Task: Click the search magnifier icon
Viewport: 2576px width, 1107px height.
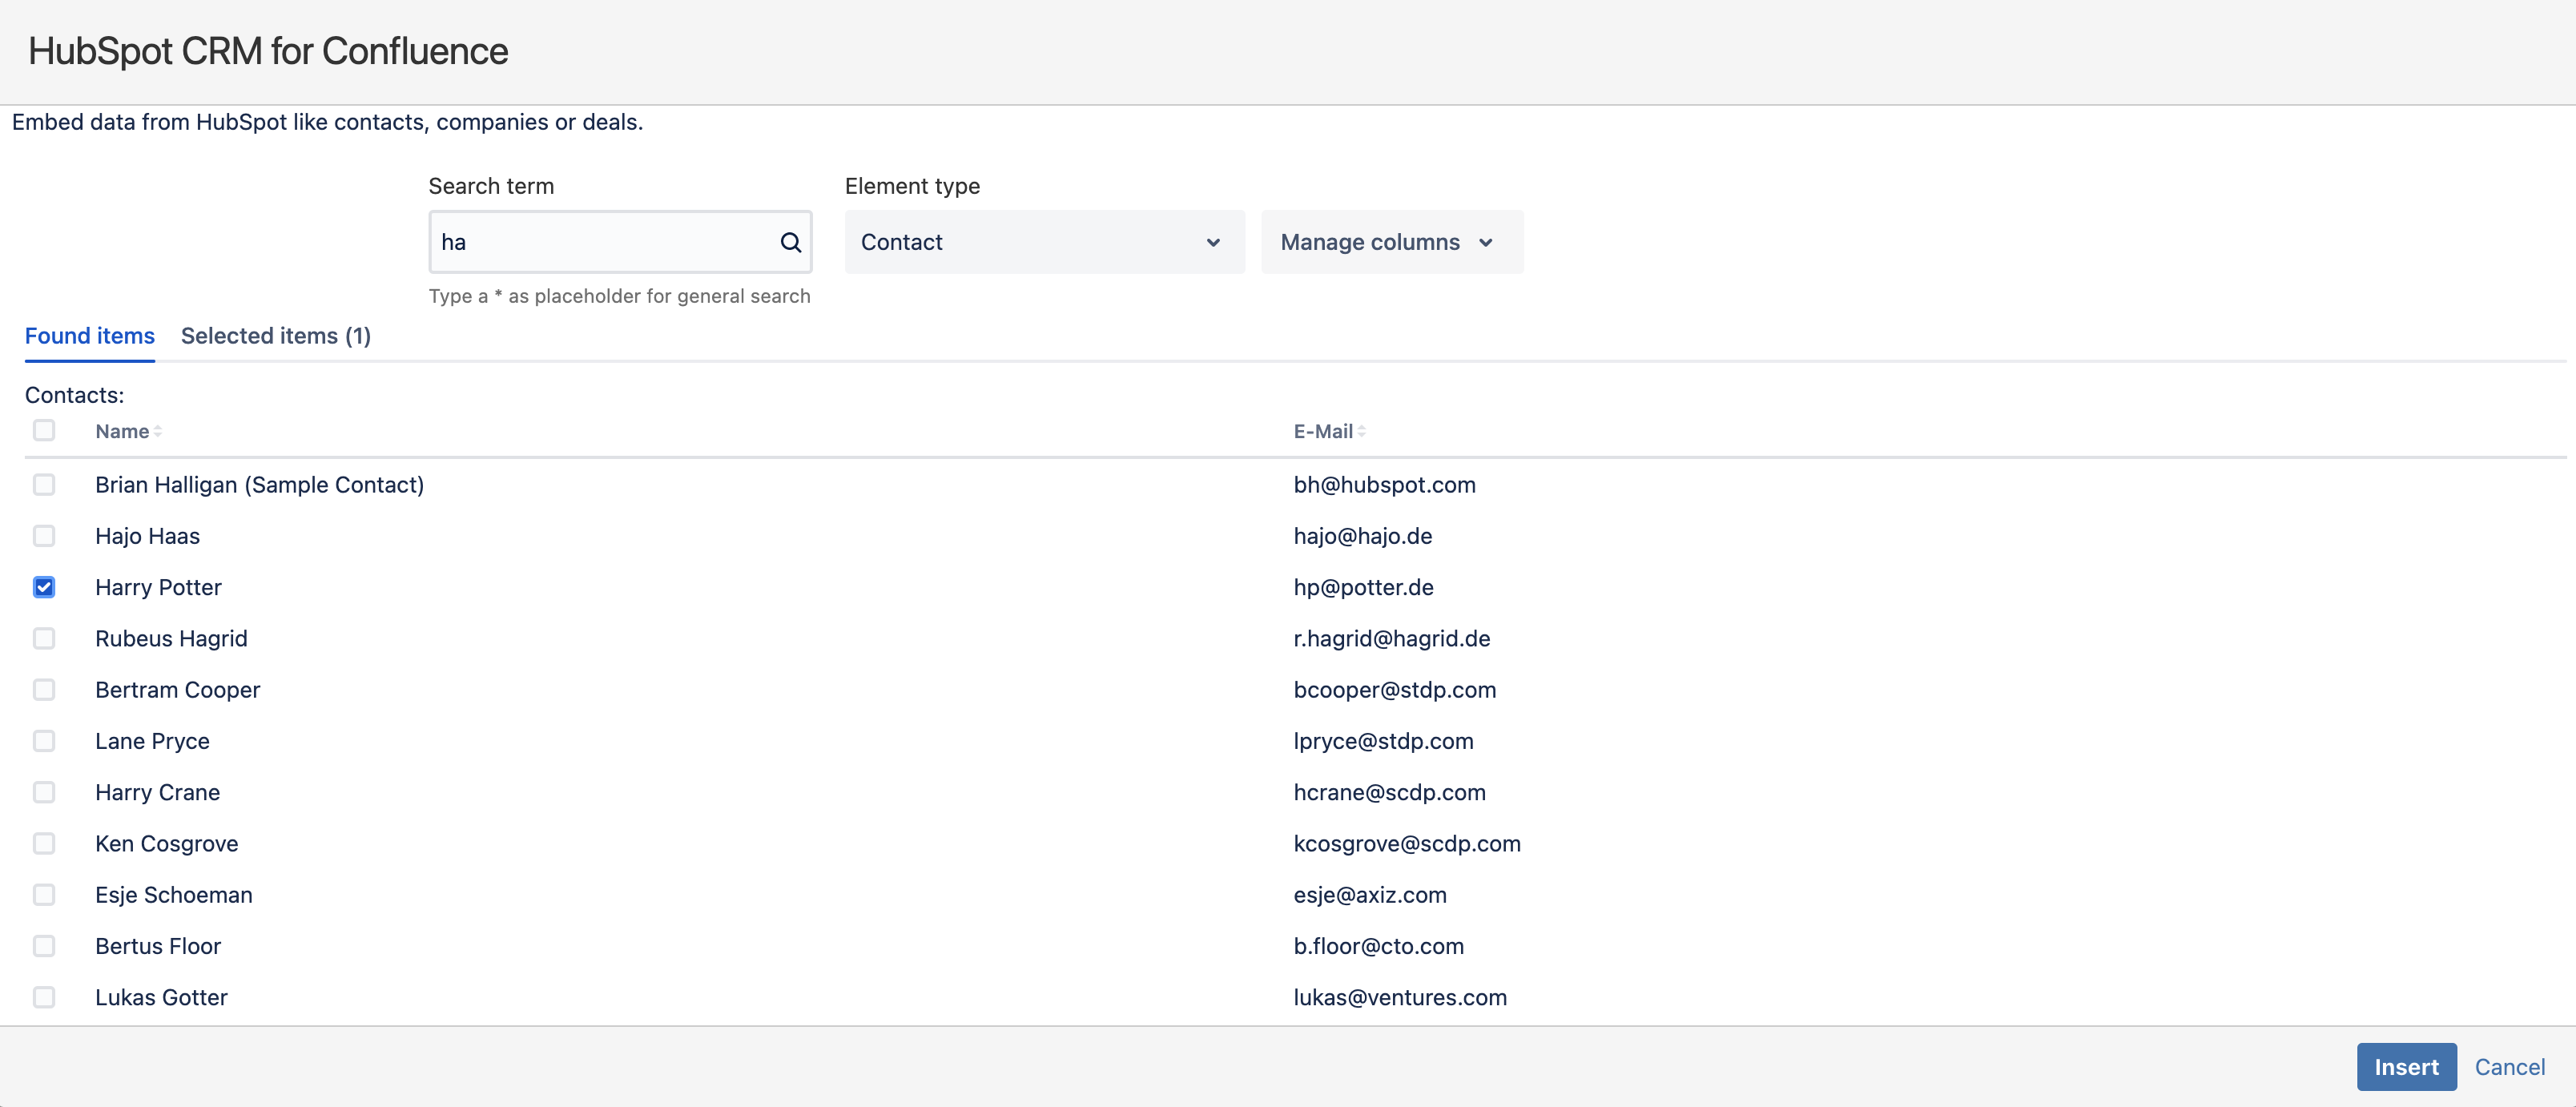Action: click(790, 242)
